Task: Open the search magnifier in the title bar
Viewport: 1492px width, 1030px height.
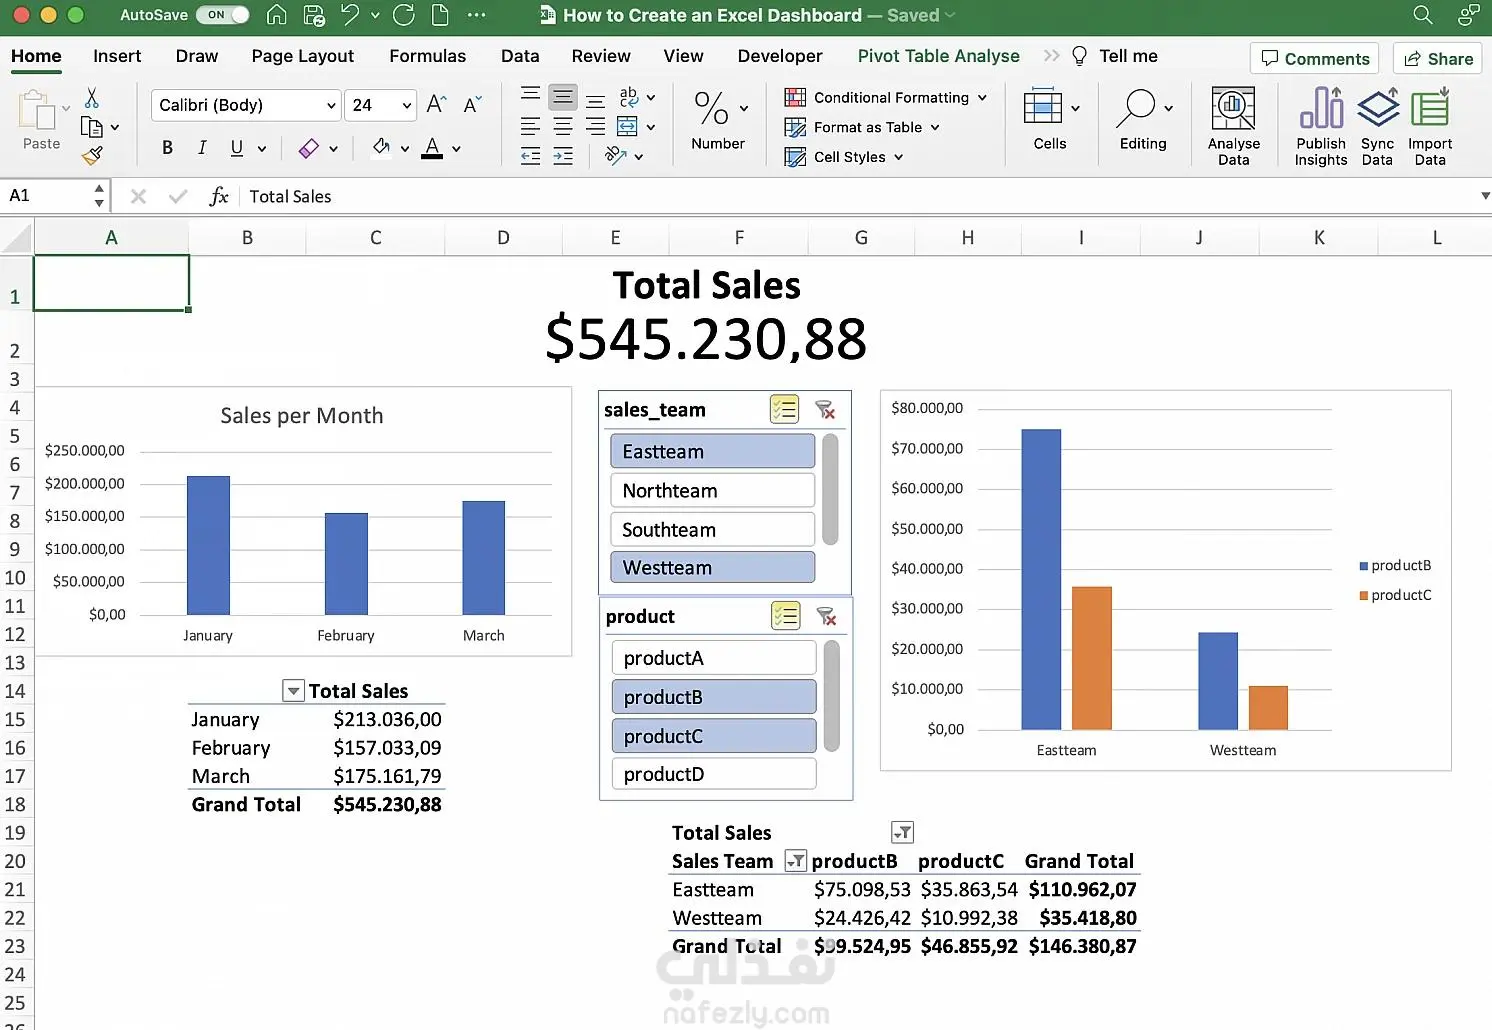Action: click(x=1423, y=15)
